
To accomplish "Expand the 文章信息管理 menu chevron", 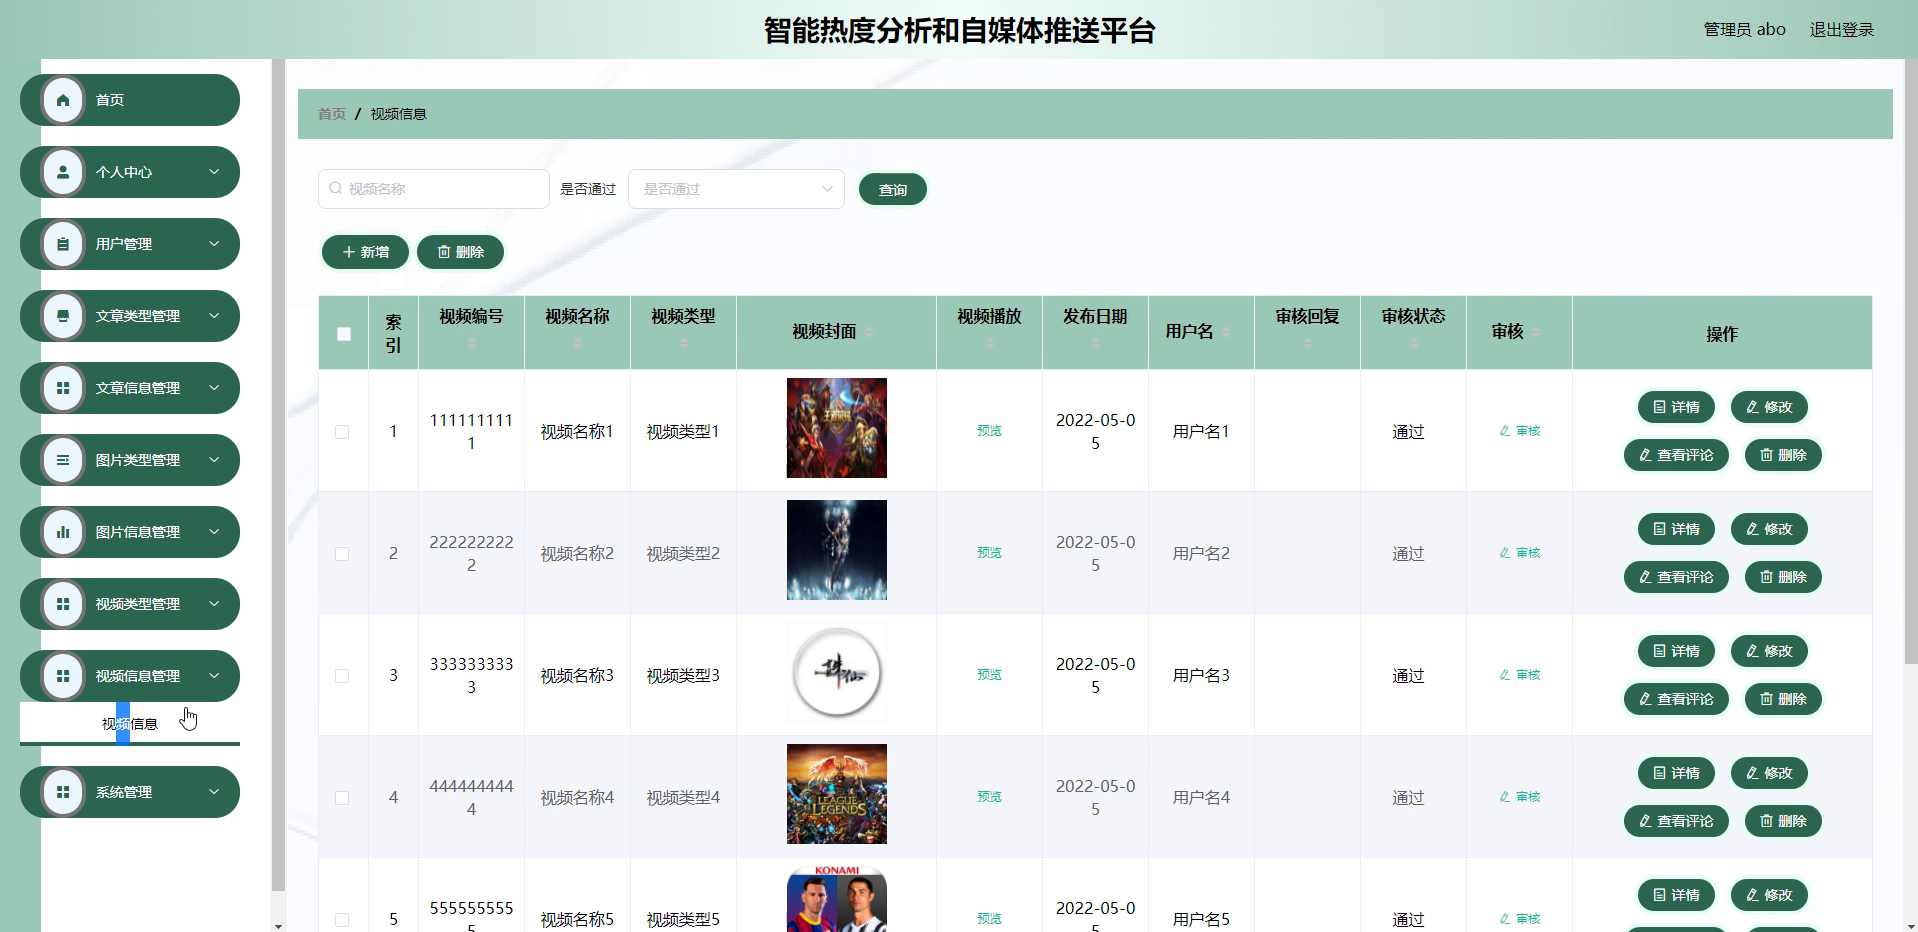I will tap(214, 388).
